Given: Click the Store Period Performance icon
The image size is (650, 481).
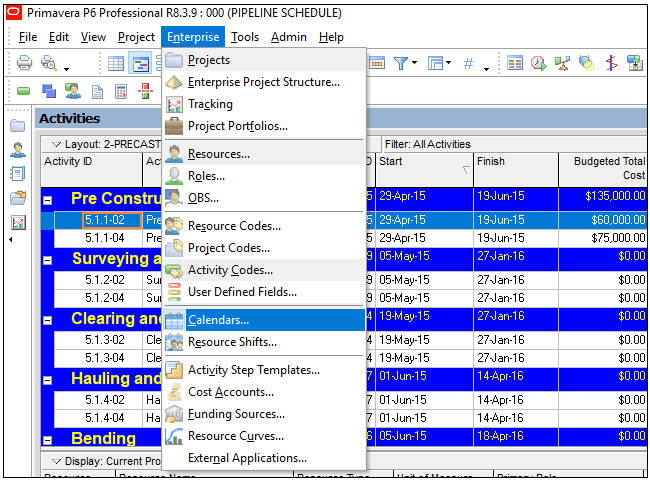Looking at the screenshot, I should coord(635,63).
